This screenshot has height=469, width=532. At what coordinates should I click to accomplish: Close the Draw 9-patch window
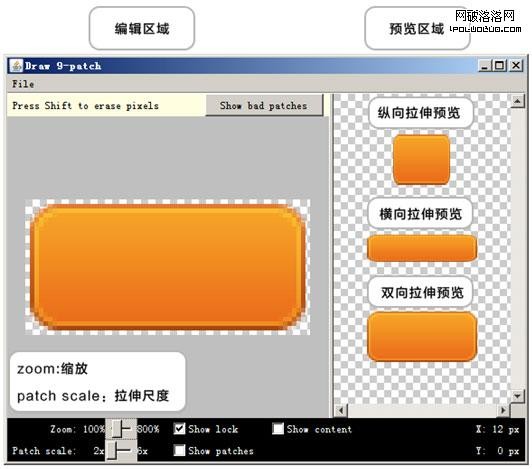pos(516,65)
